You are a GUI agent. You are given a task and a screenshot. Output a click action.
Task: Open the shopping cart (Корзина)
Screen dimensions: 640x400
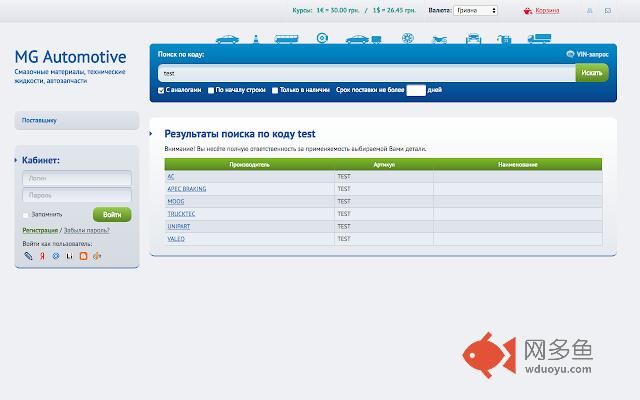547,10
